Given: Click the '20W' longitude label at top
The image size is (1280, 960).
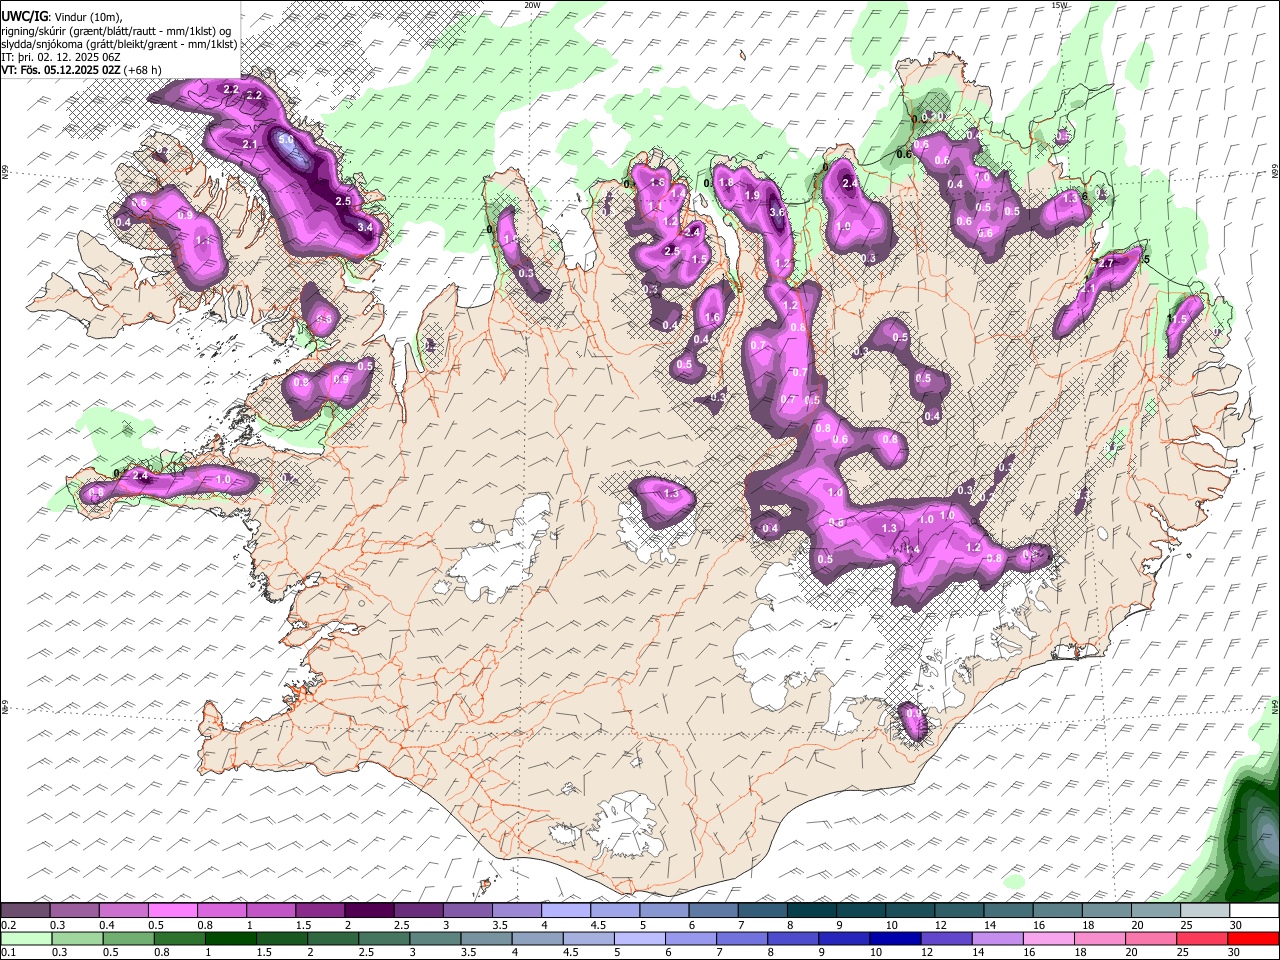Looking at the screenshot, I should tap(532, 5).
